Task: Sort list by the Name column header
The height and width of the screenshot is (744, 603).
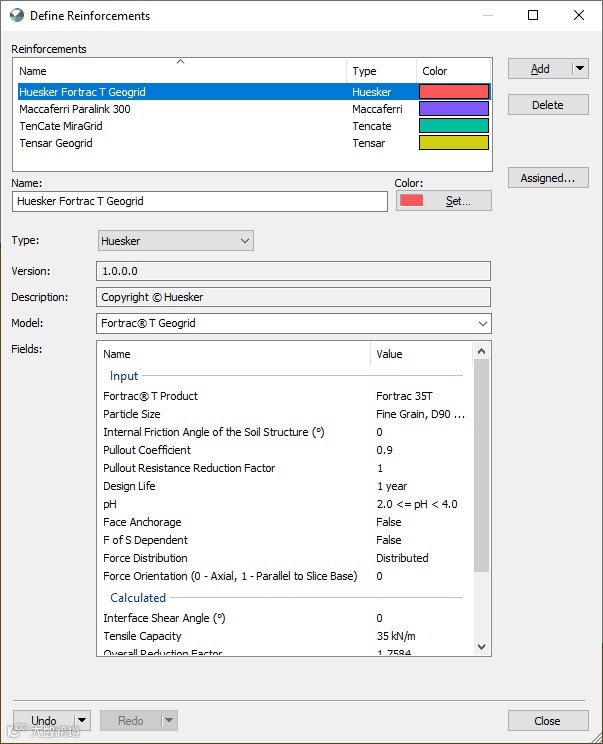Action: point(180,71)
